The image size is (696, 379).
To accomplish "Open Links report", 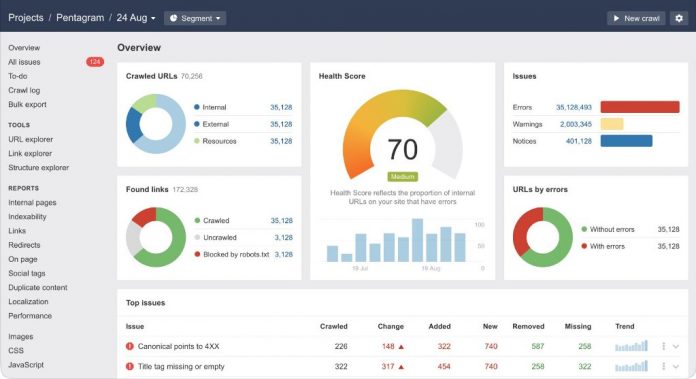I will tap(17, 231).
